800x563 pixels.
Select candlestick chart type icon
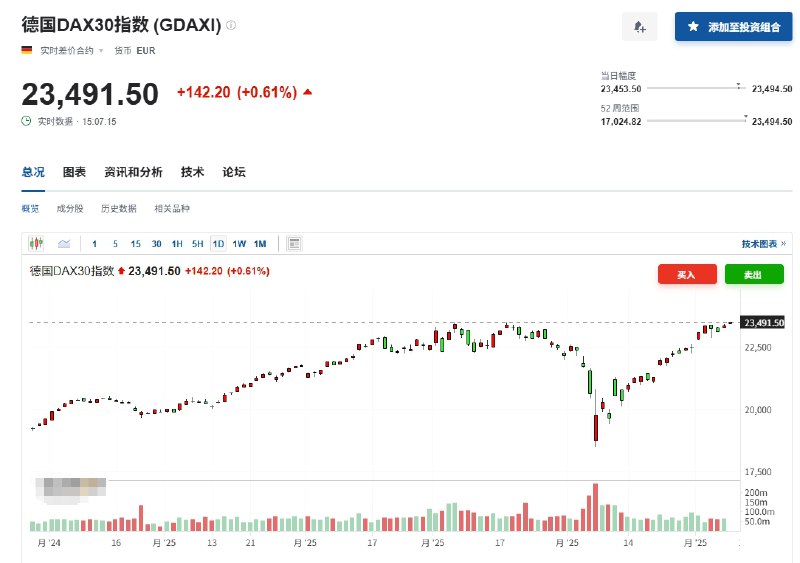(x=36, y=243)
